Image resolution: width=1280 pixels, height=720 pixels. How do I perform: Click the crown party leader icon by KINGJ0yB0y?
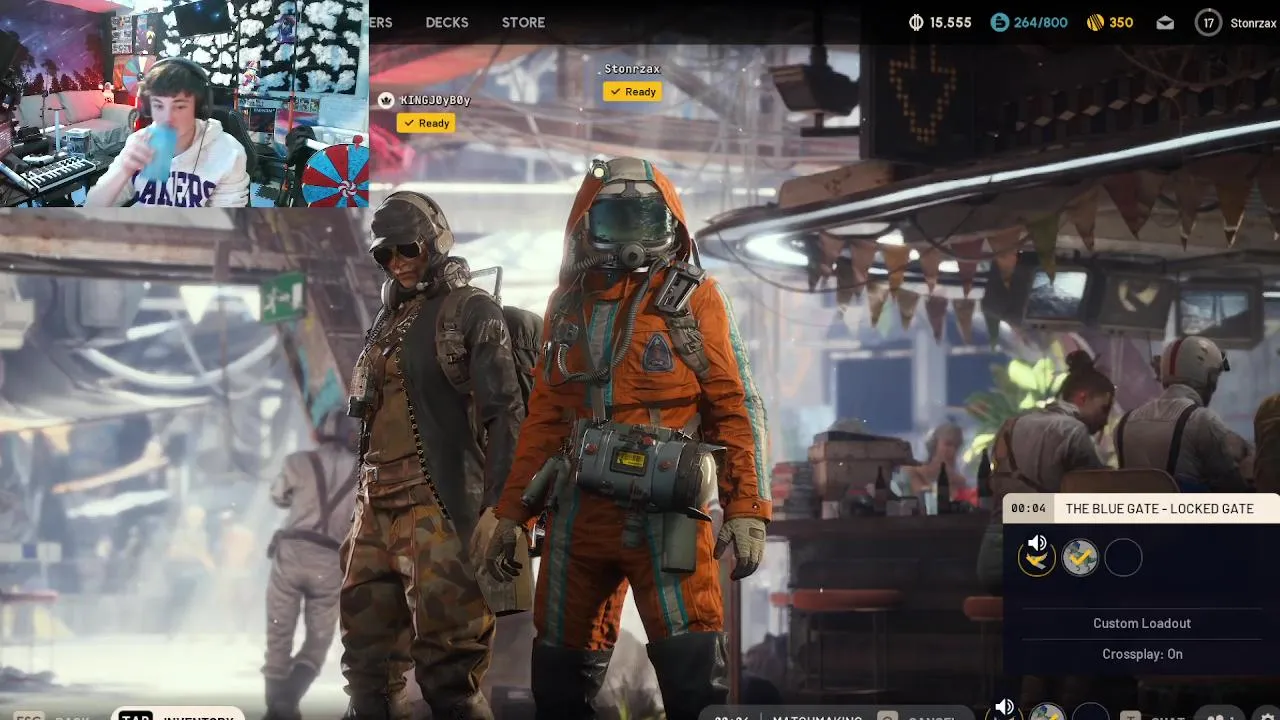[x=386, y=100]
